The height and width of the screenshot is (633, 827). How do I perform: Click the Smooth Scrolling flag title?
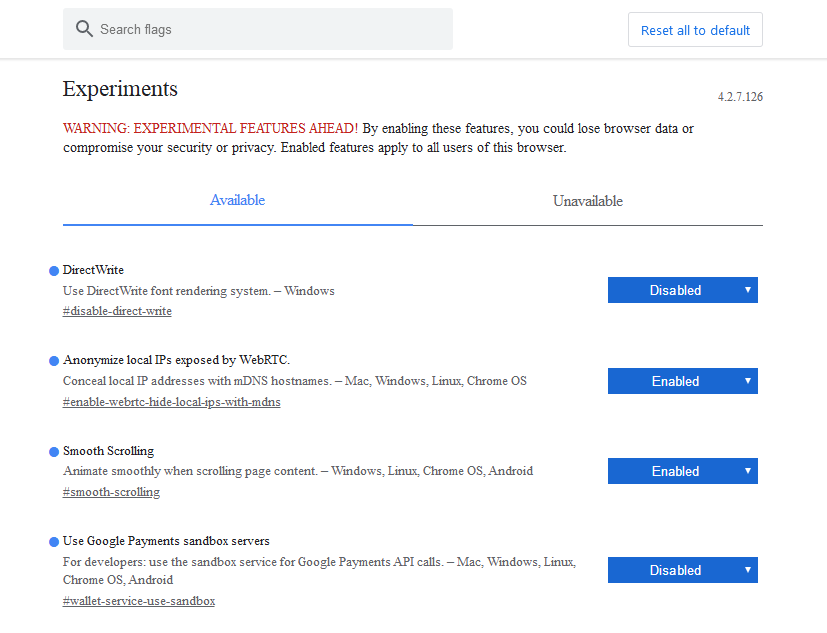click(x=109, y=451)
